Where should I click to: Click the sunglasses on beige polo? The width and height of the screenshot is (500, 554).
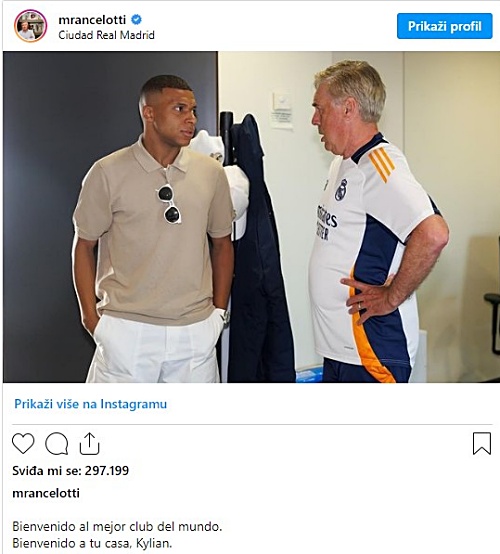[x=169, y=204]
